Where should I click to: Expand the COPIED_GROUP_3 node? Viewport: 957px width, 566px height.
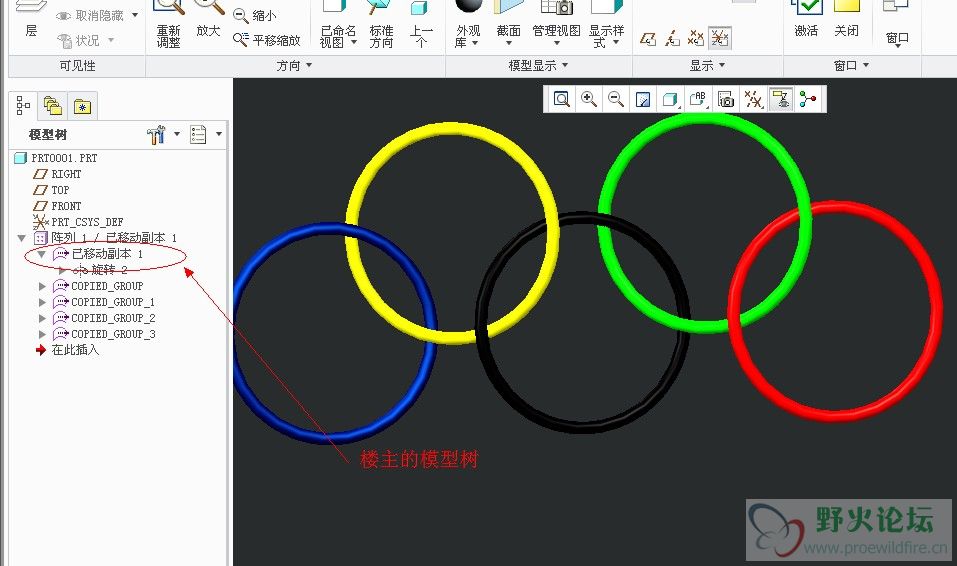42,334
